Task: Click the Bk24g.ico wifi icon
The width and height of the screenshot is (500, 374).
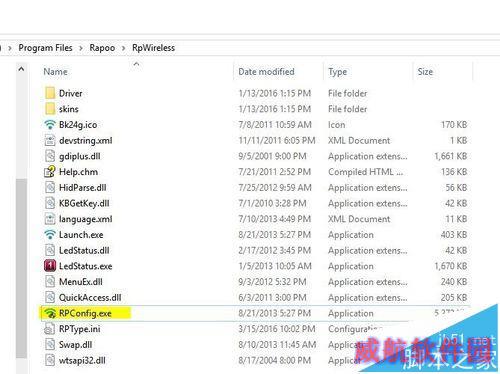Action: point(50,125)
